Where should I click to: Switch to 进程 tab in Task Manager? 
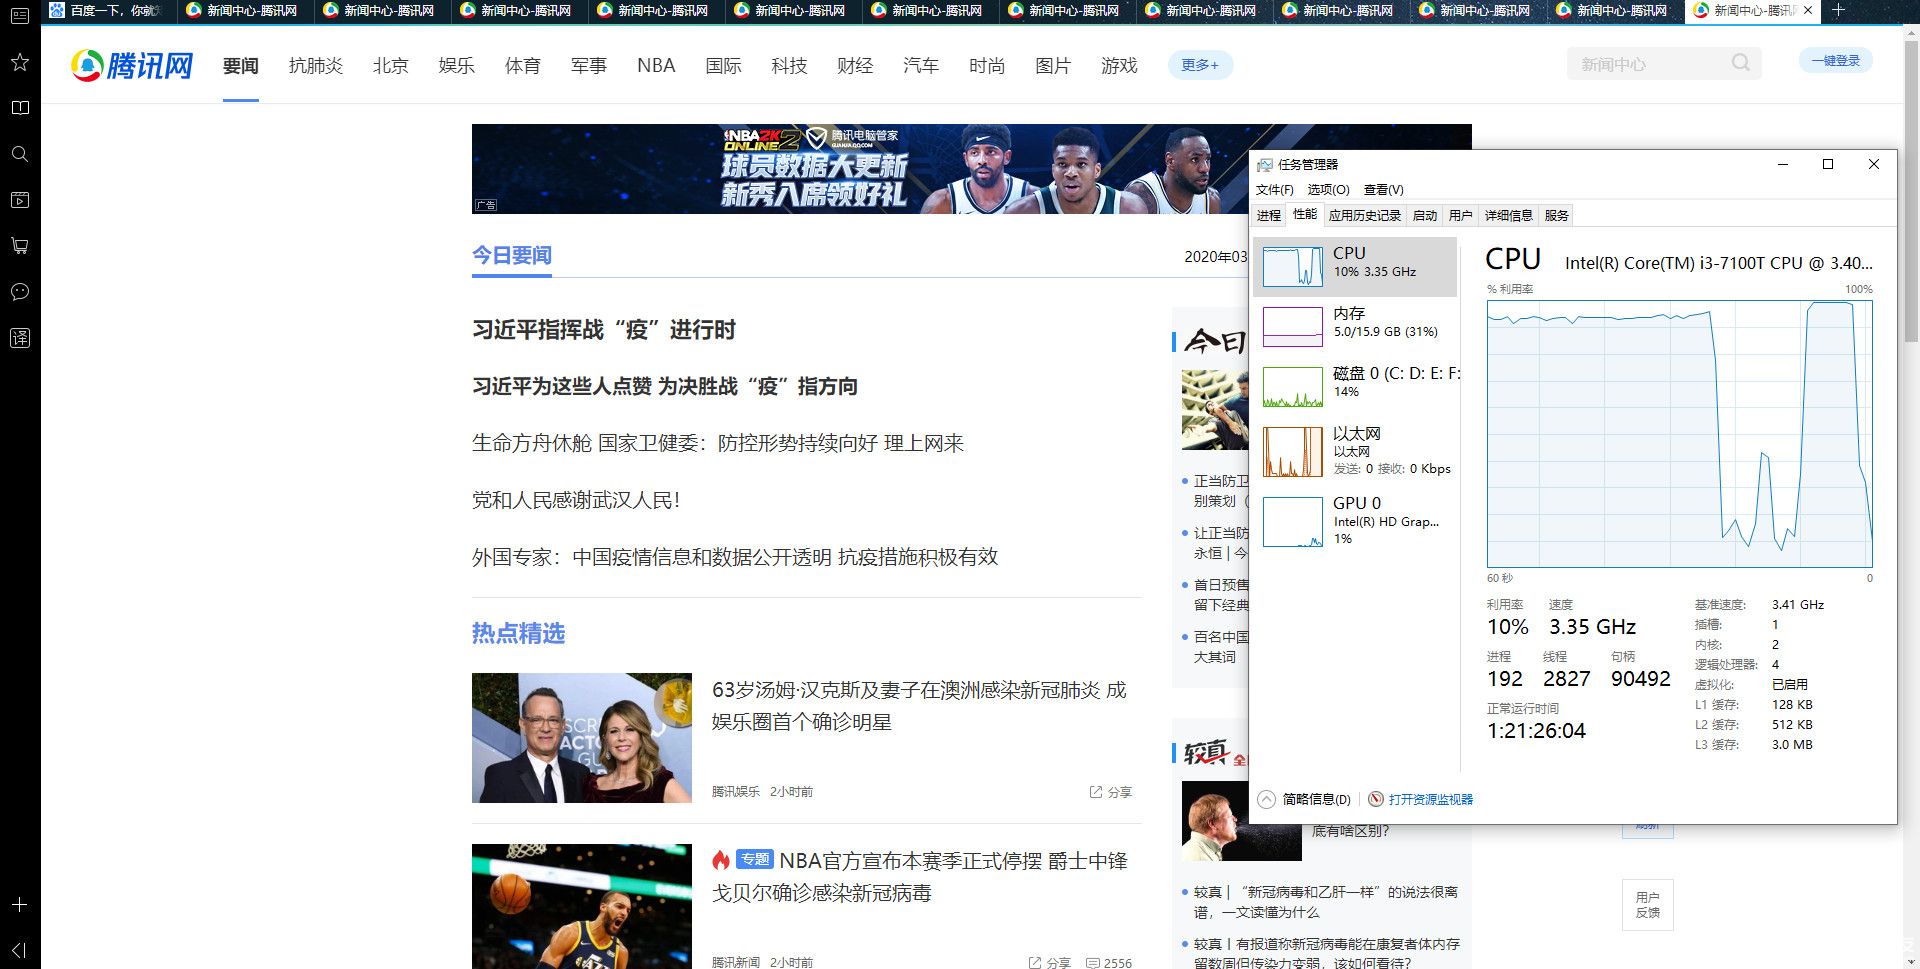coord(1269,215)
